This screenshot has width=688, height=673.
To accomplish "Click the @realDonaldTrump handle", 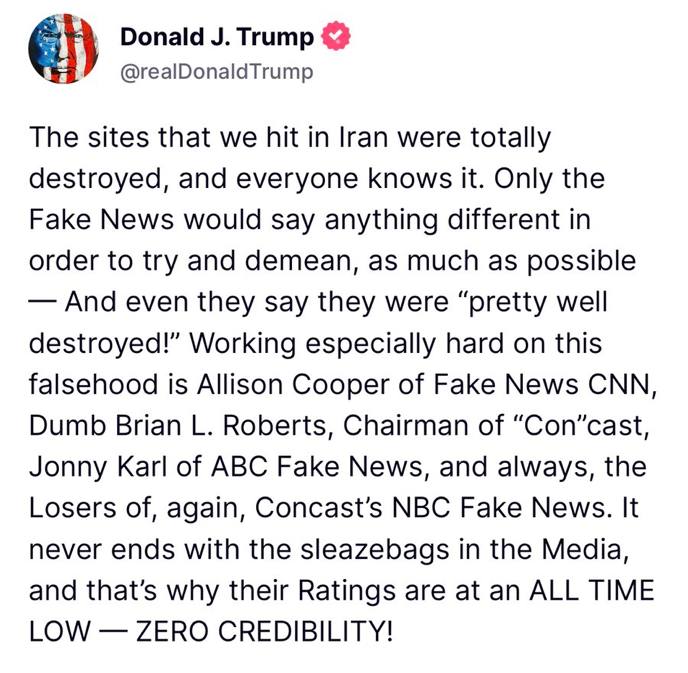I will tap(217, 72).
